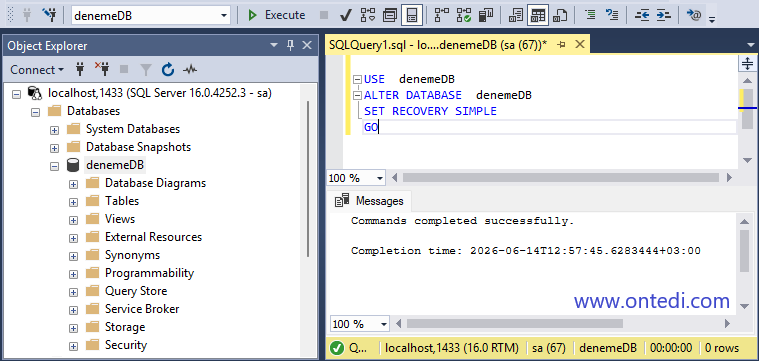The height and width of the screenshot is (361, 759).
Task: Click the Parse checkmark icon
Action: click(x=345, y=15)
